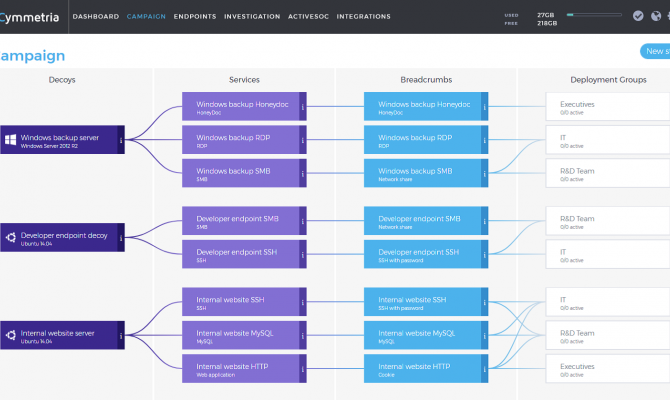670x400 pixels.
Task: Open options of Windows backup SMB breadcrumb
Action: point(485,173)
